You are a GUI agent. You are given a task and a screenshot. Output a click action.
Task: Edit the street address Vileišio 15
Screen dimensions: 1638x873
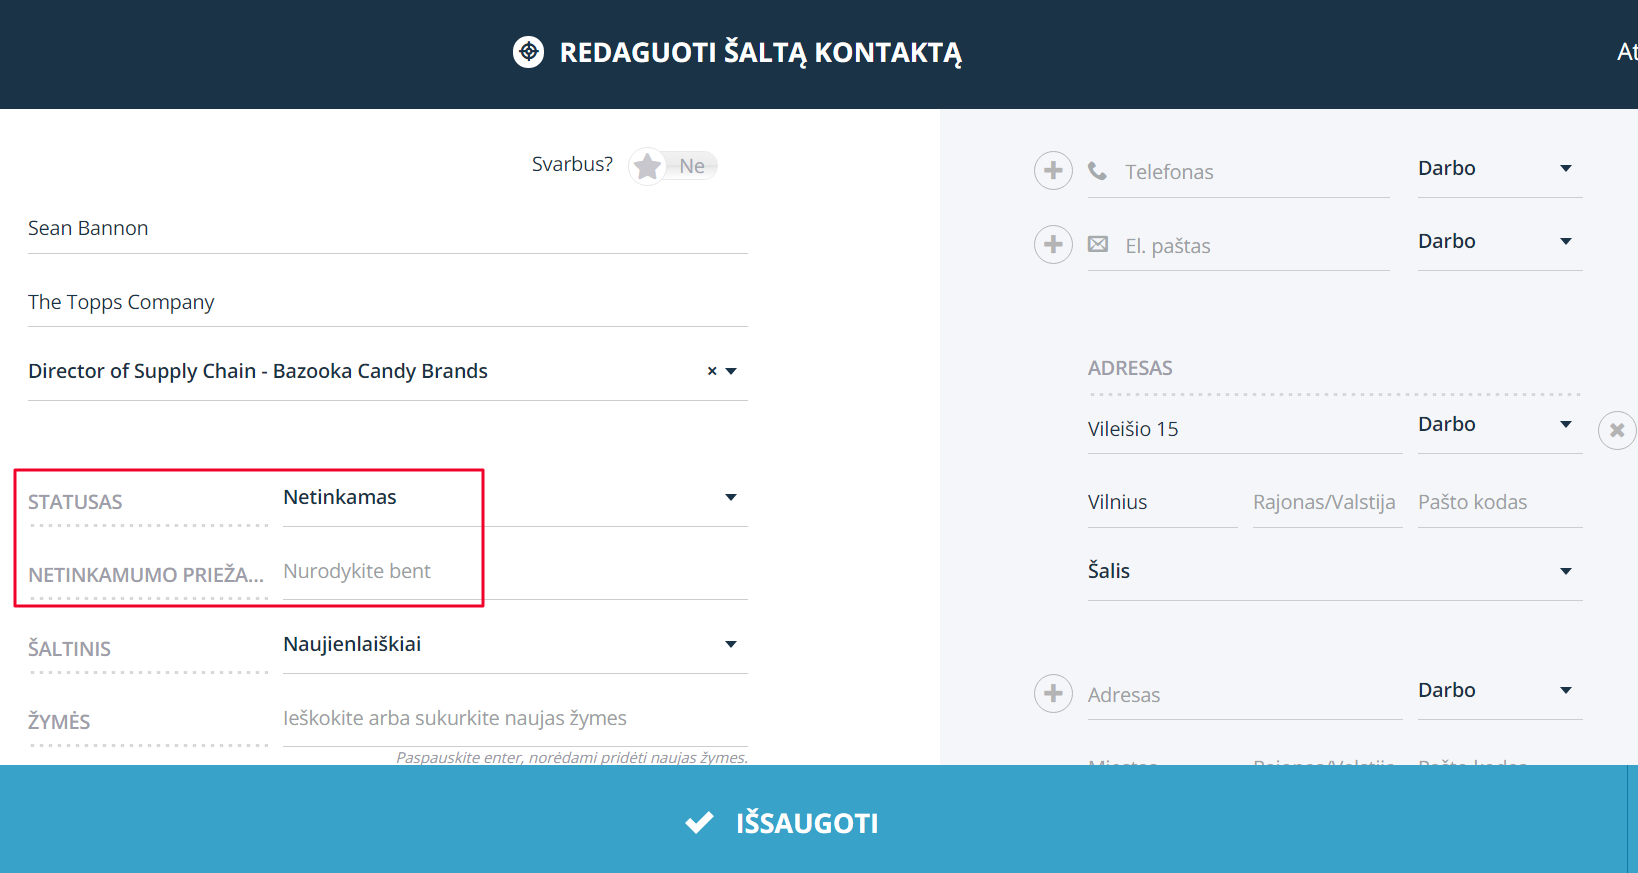point(1245,429)
